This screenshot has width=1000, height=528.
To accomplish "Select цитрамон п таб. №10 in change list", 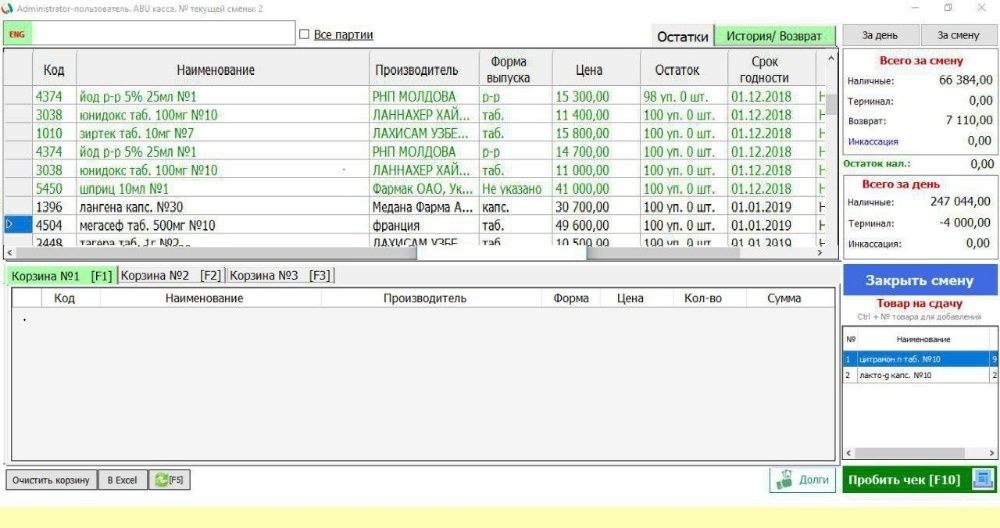I will click(x=920, y=359).
